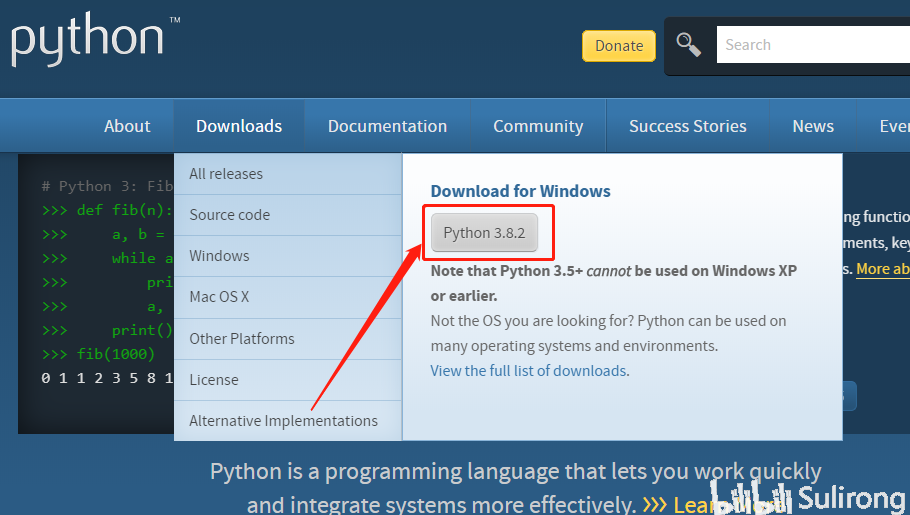Screen dimensions: 910x515
Task: Select Alternative Implementations entry
Action: point(284,421)
